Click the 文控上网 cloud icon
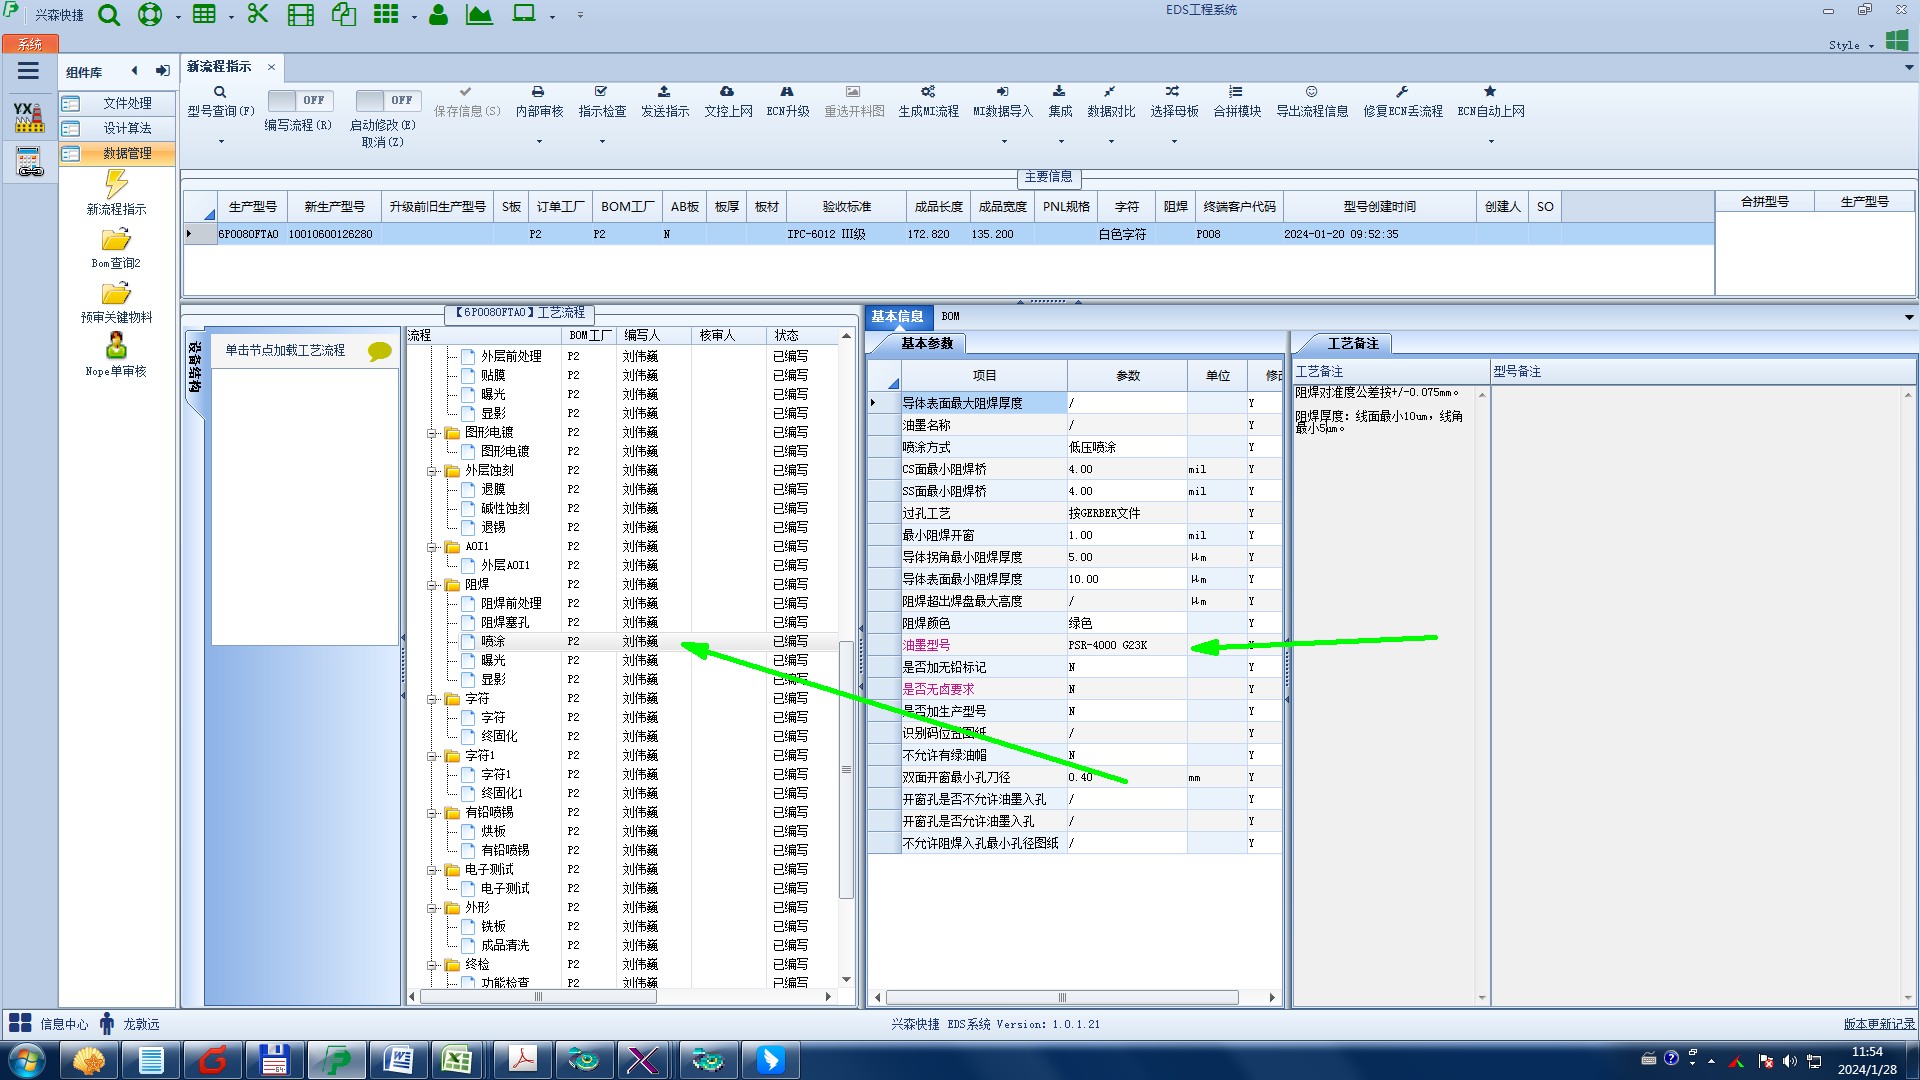 click(x=727, y=92)
